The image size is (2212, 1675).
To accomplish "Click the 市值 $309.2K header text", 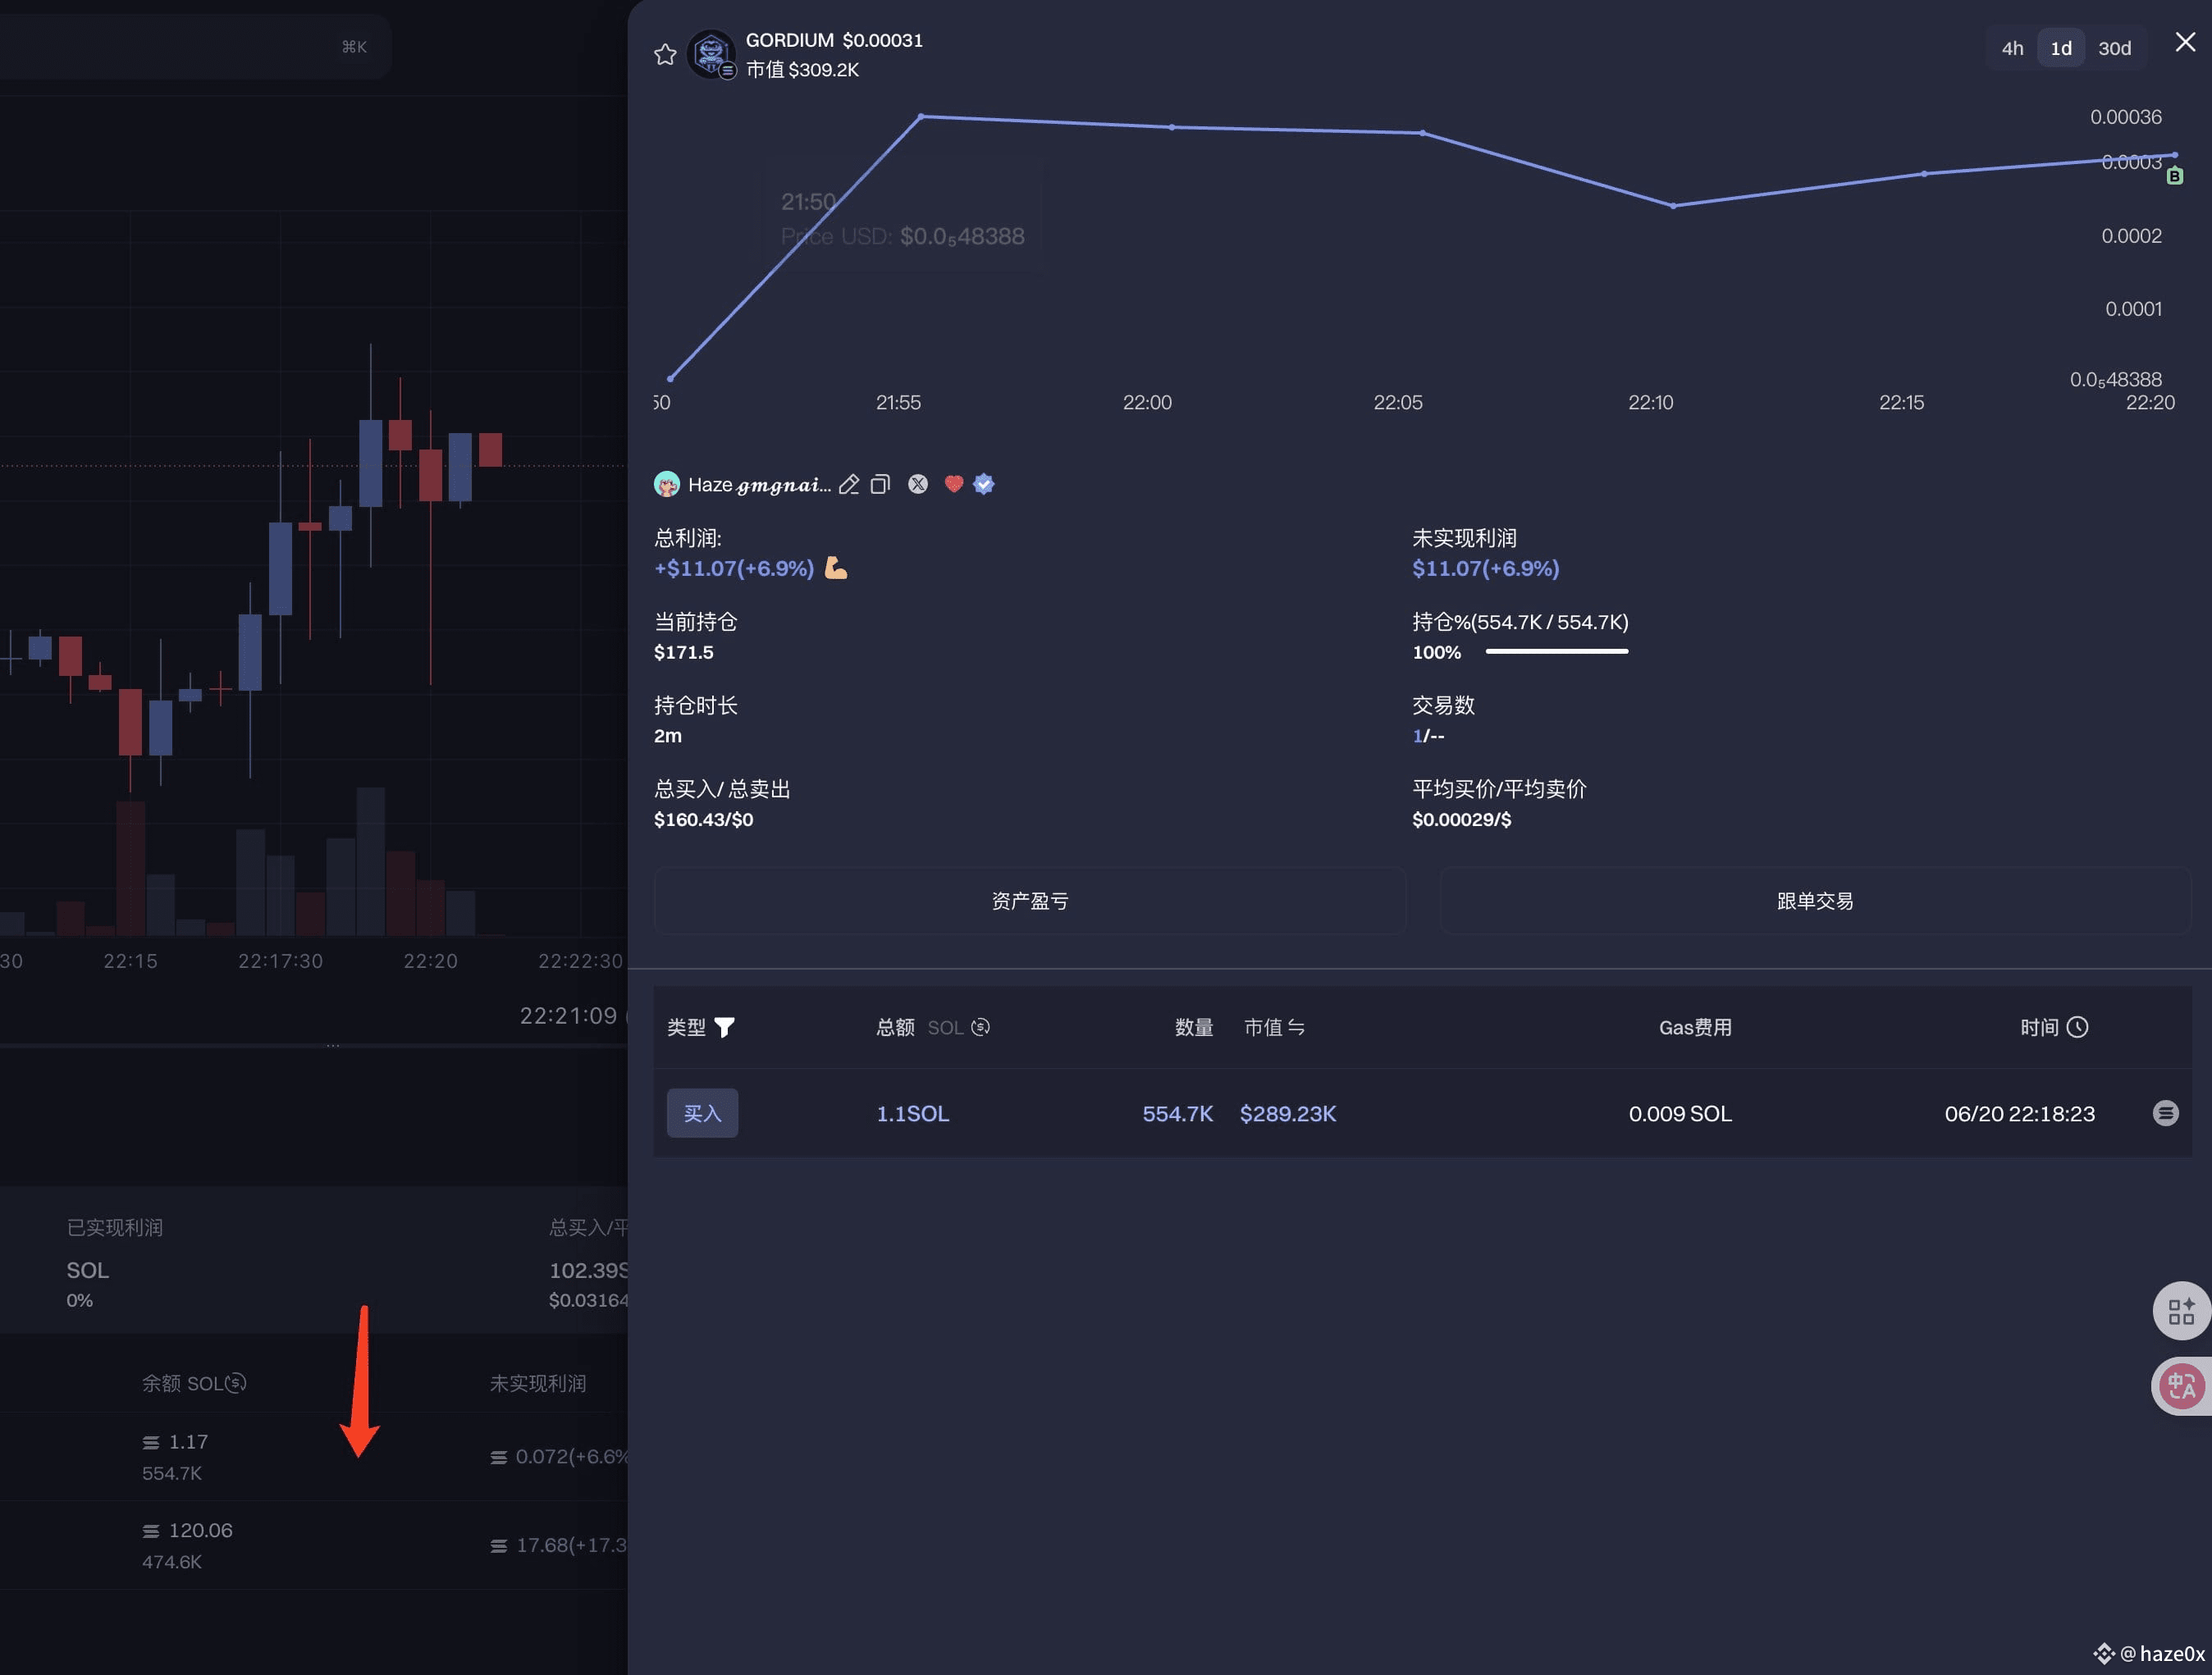I will (x=802, y=70).
